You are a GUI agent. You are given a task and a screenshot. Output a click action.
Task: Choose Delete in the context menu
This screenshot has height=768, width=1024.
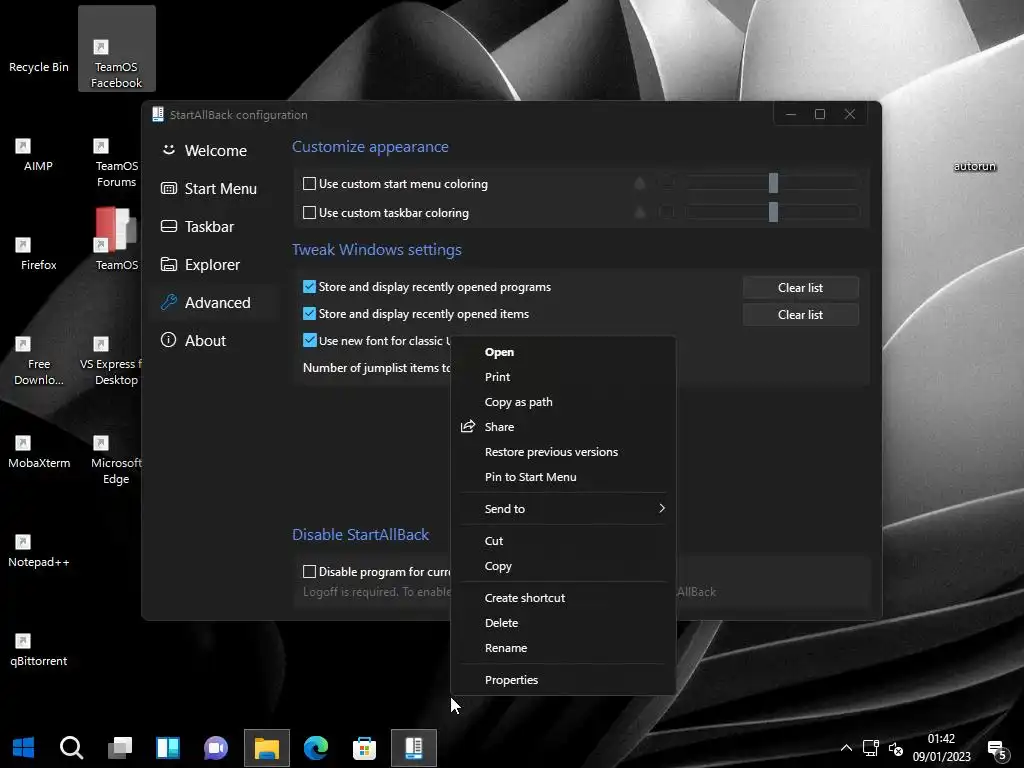pos(563,622)
